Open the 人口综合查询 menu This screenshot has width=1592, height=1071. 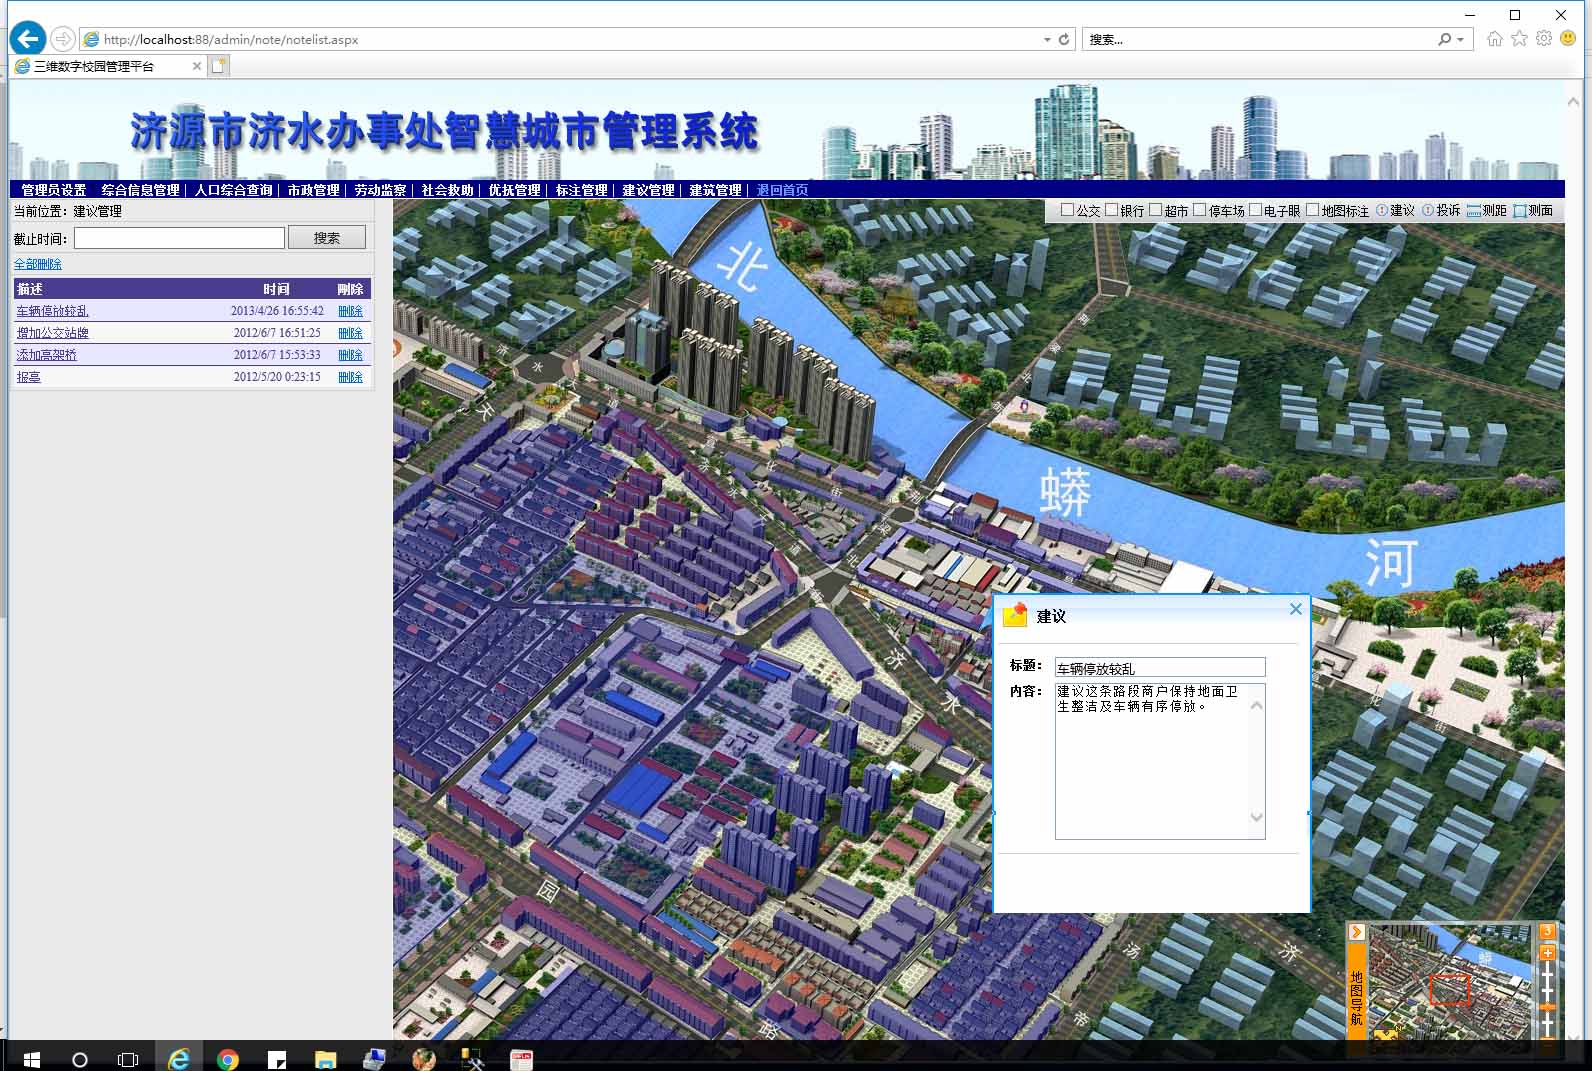[233, 190]
